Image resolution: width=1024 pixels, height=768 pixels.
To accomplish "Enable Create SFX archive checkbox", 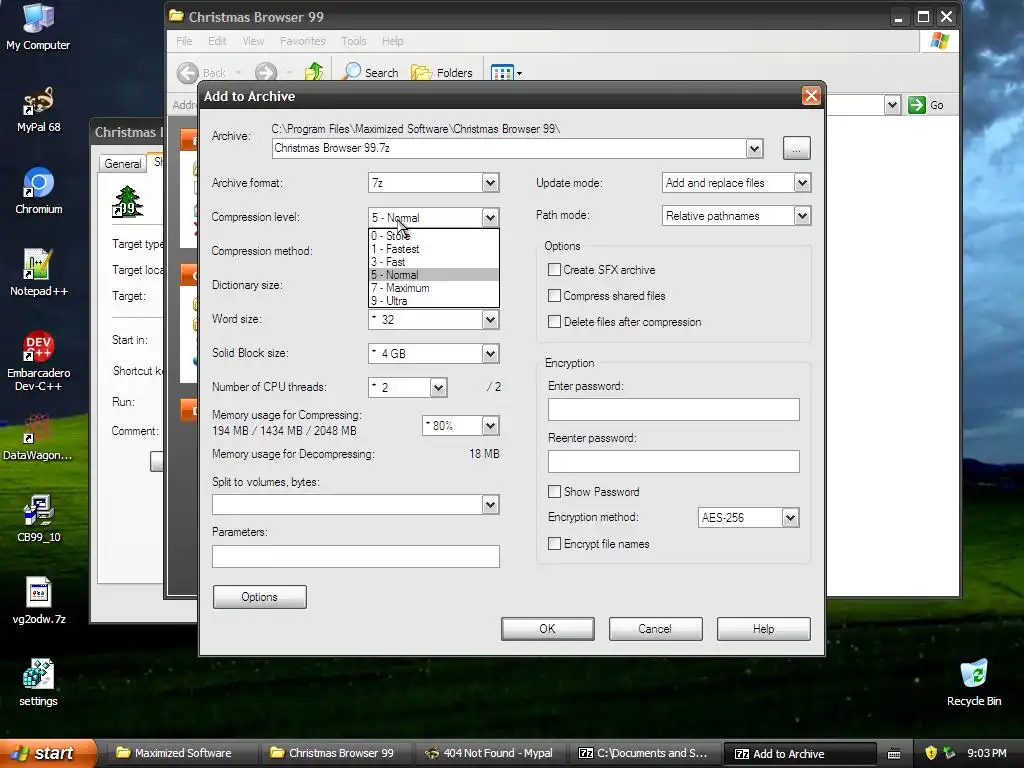I will point(554,270).
